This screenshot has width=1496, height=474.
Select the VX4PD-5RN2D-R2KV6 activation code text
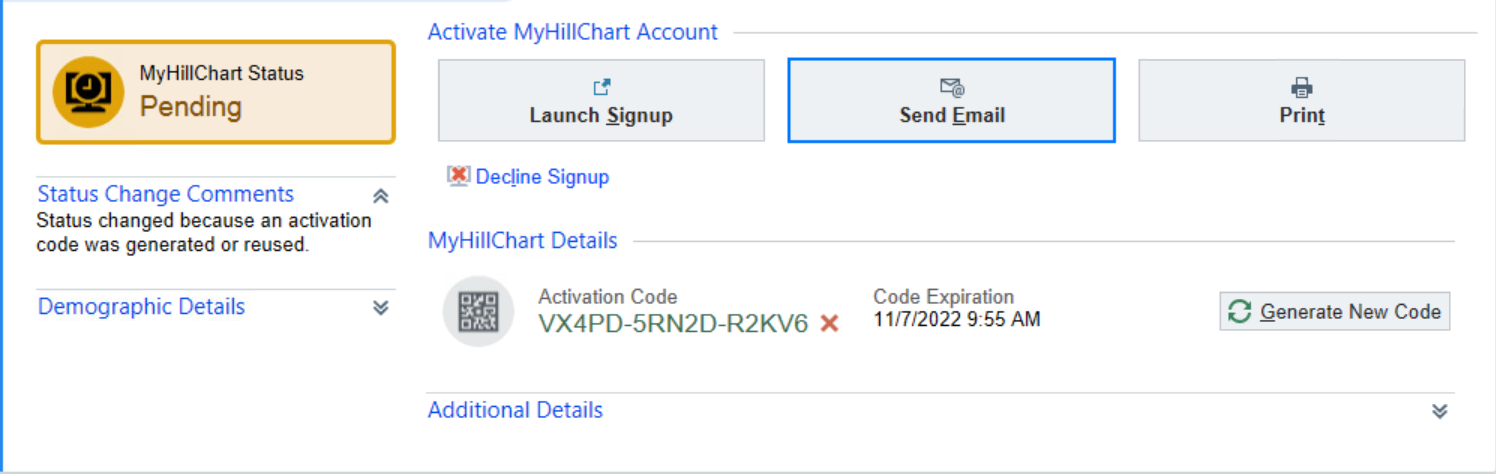point(673,323)
